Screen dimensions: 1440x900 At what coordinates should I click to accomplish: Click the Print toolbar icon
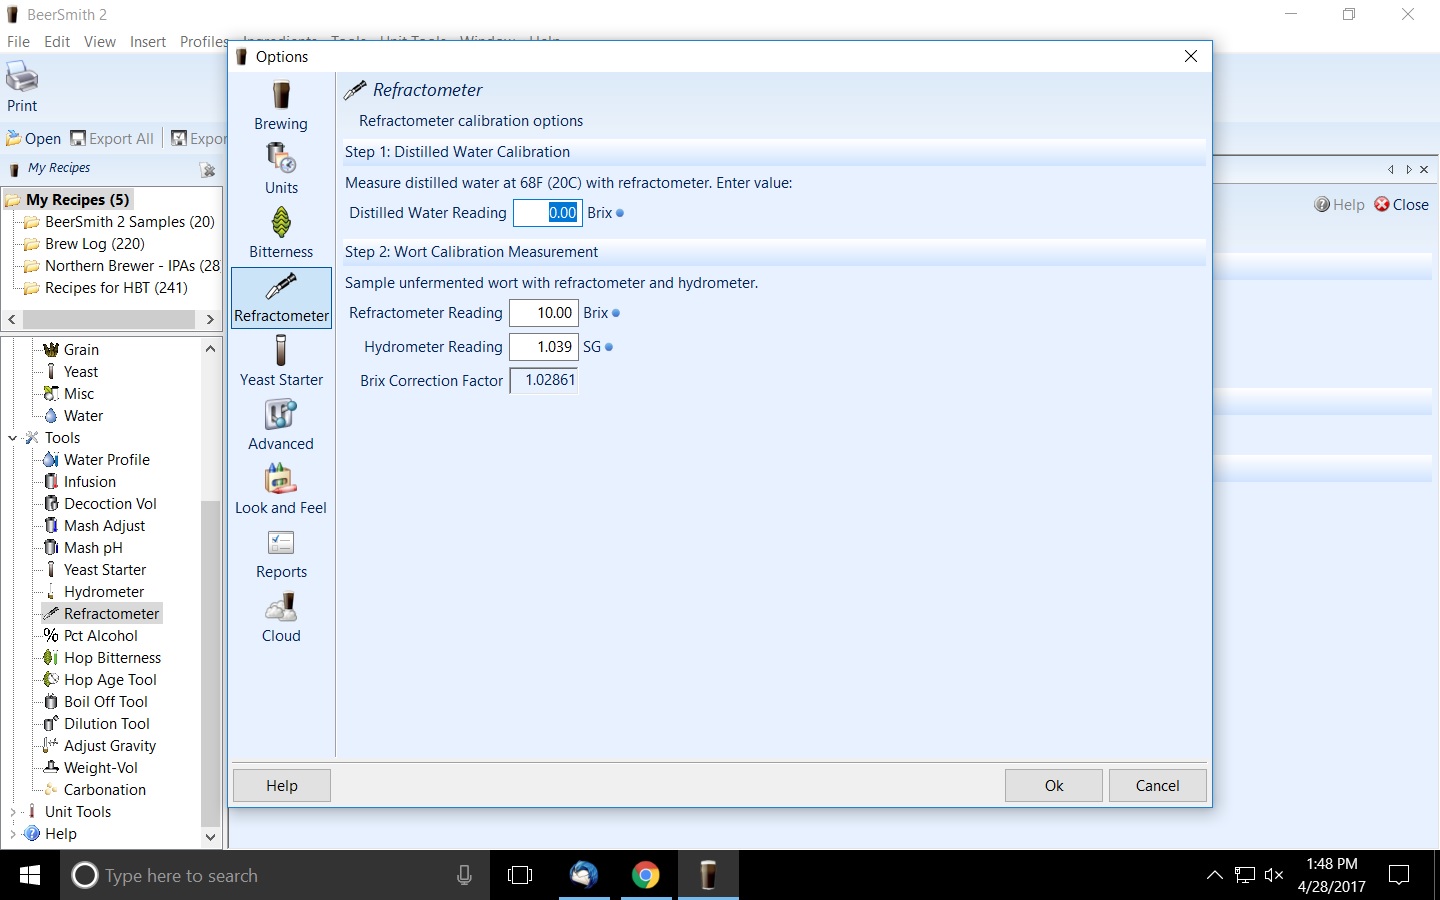point(22,87)
